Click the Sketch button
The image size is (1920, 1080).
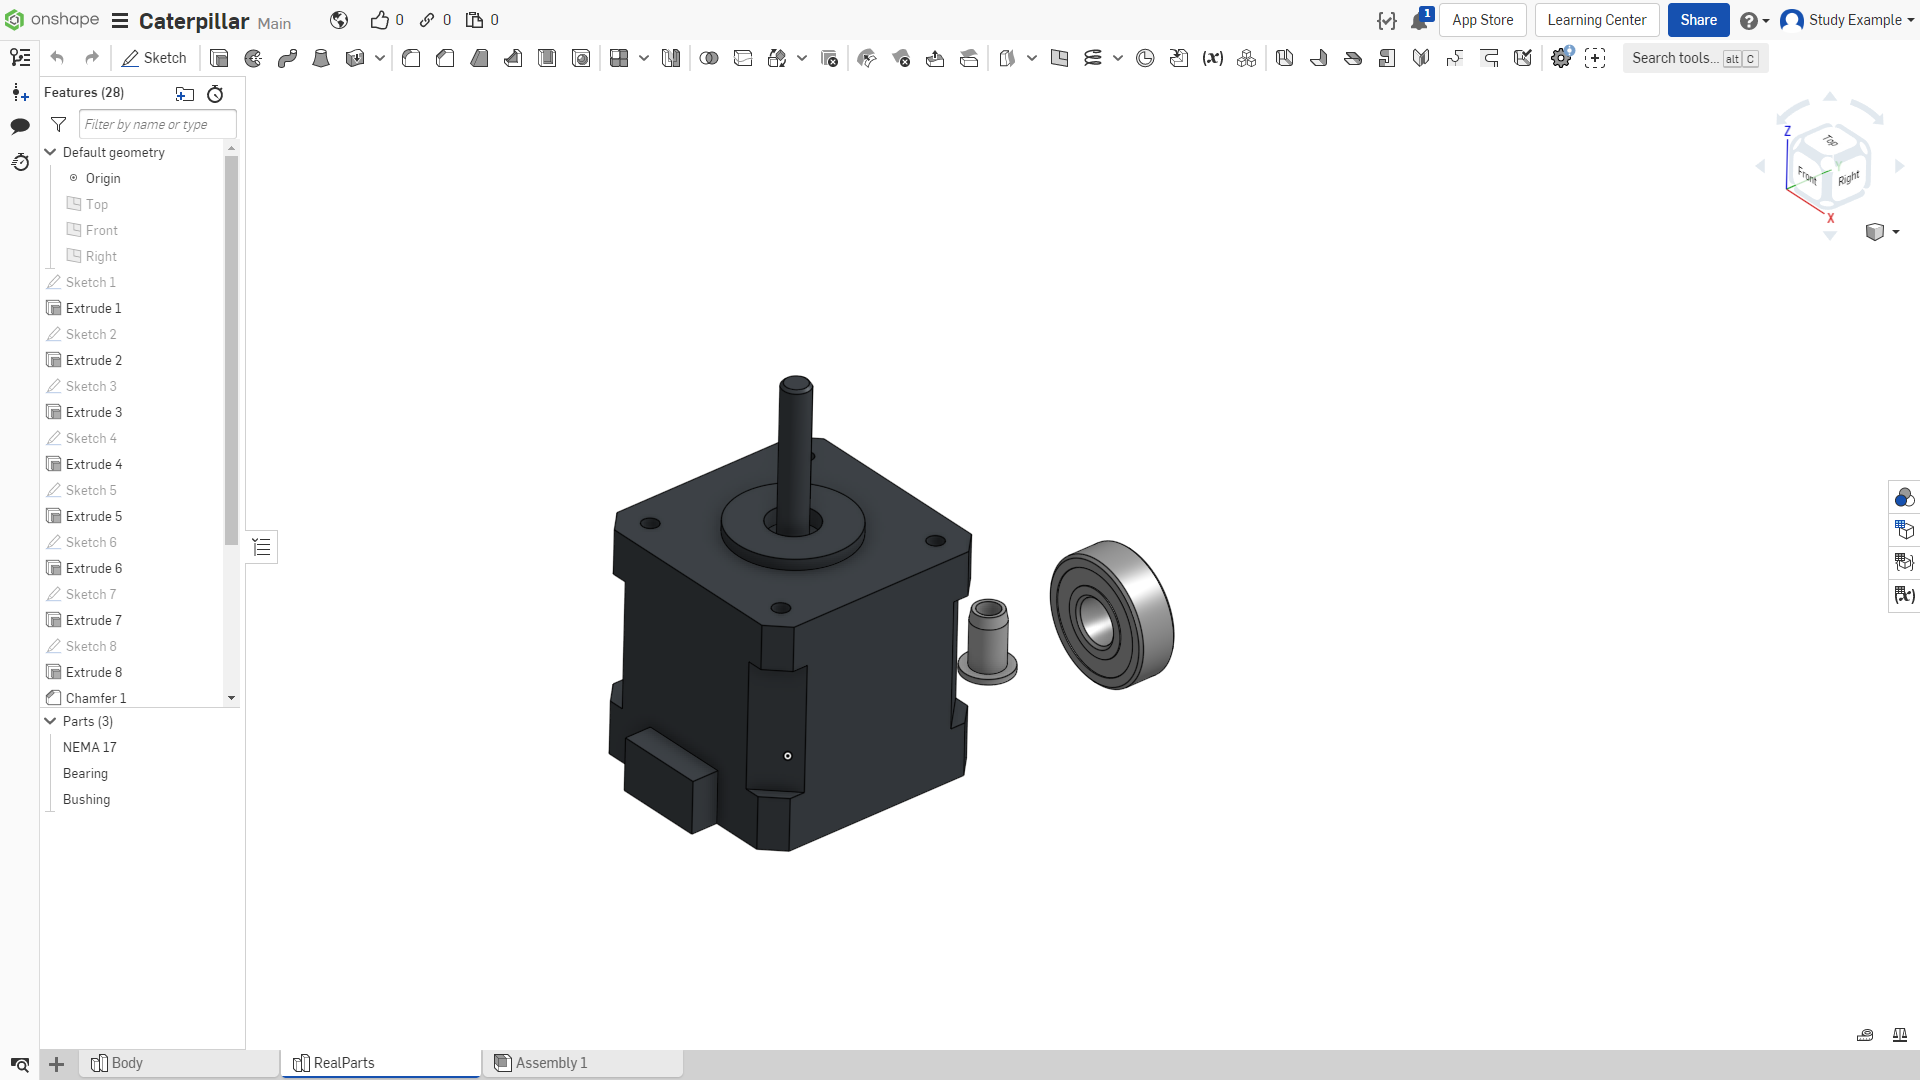point(154,58)
